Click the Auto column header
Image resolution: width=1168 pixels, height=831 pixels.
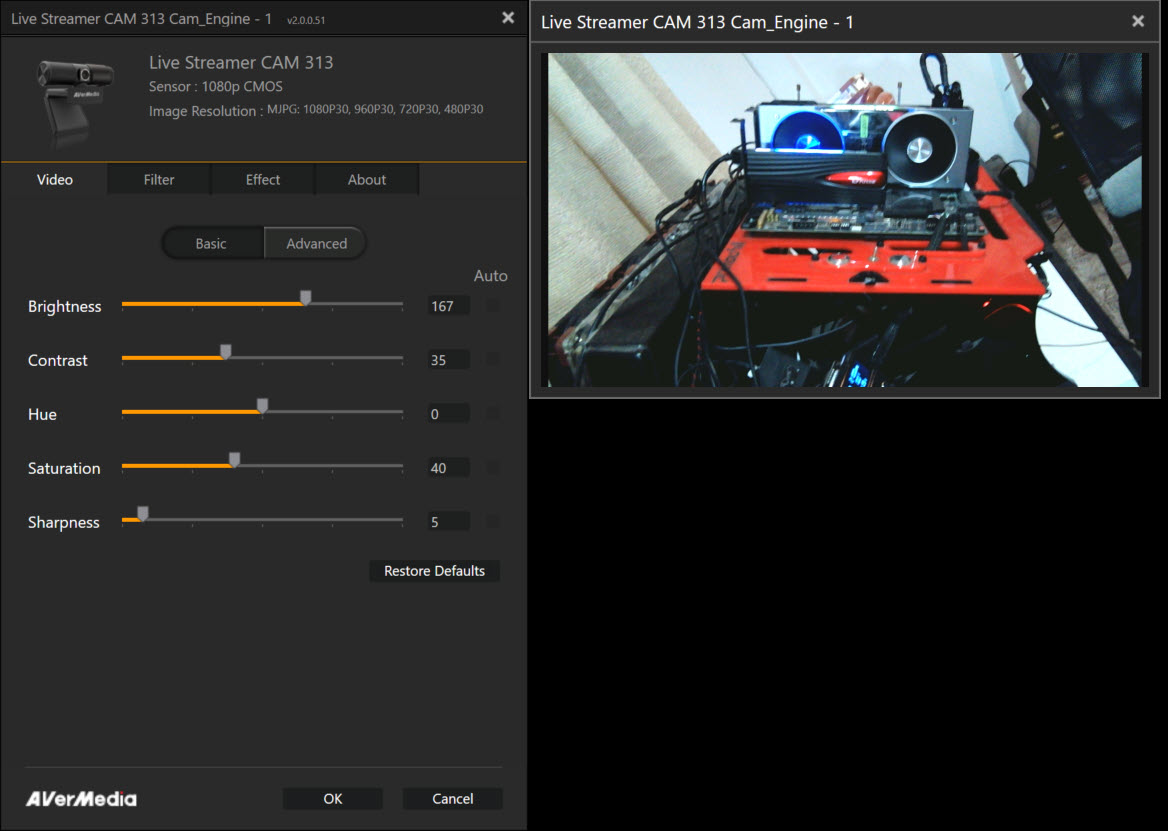[490, 276]
